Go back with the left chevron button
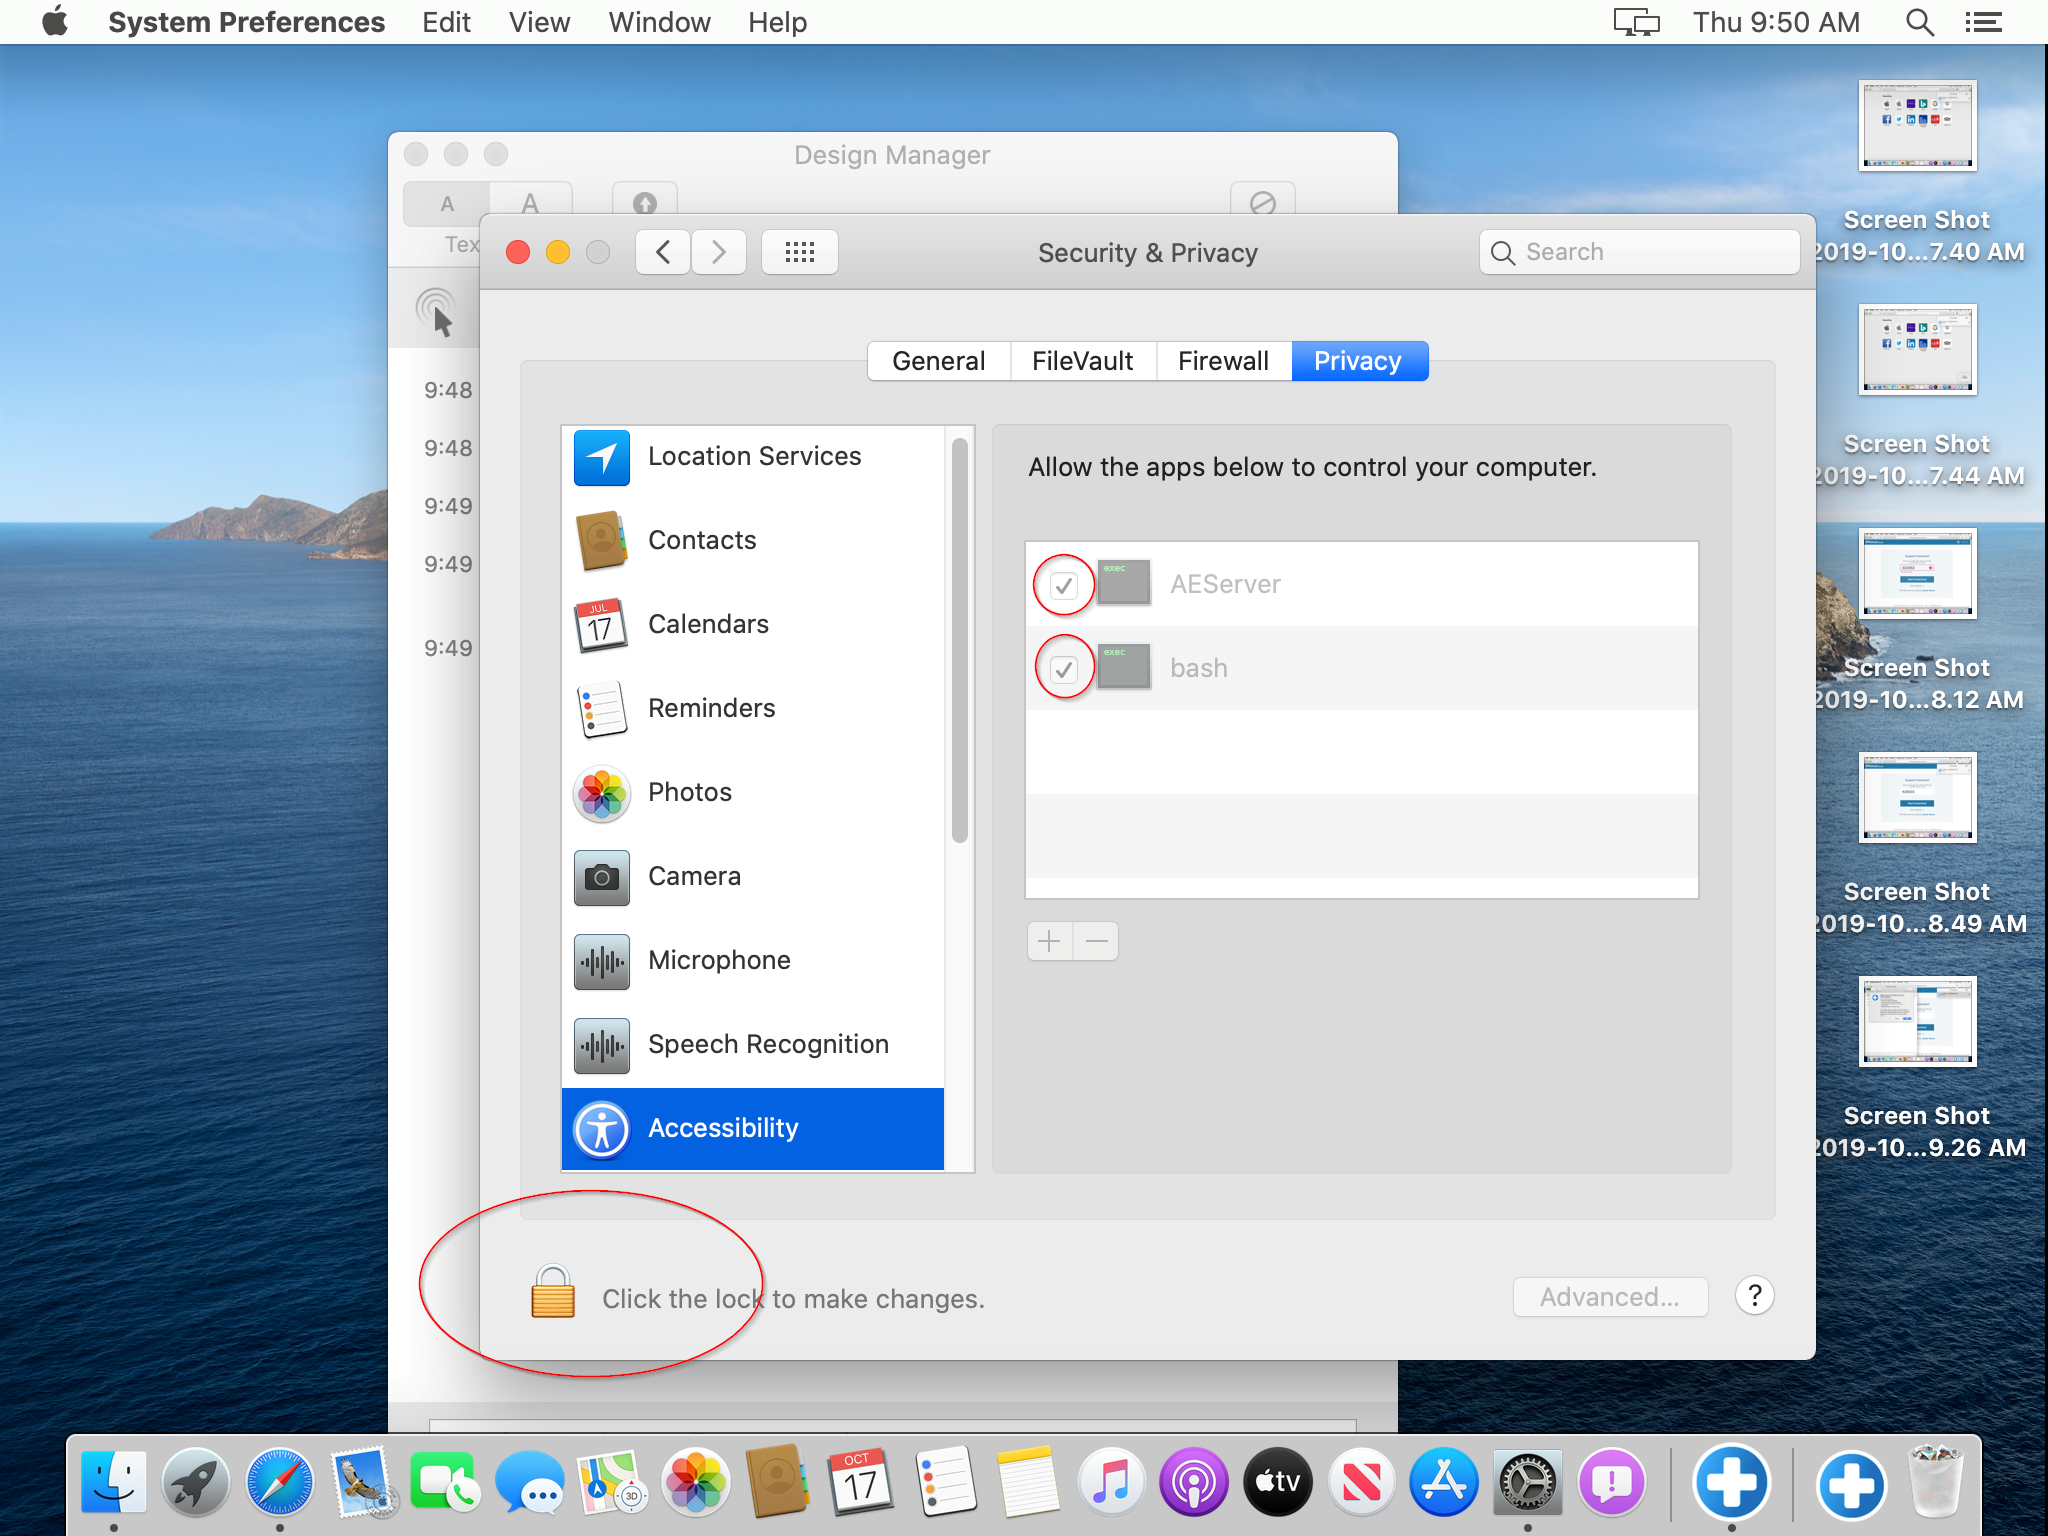The height and width of the screenshot is (1536, 2048). 663,252
